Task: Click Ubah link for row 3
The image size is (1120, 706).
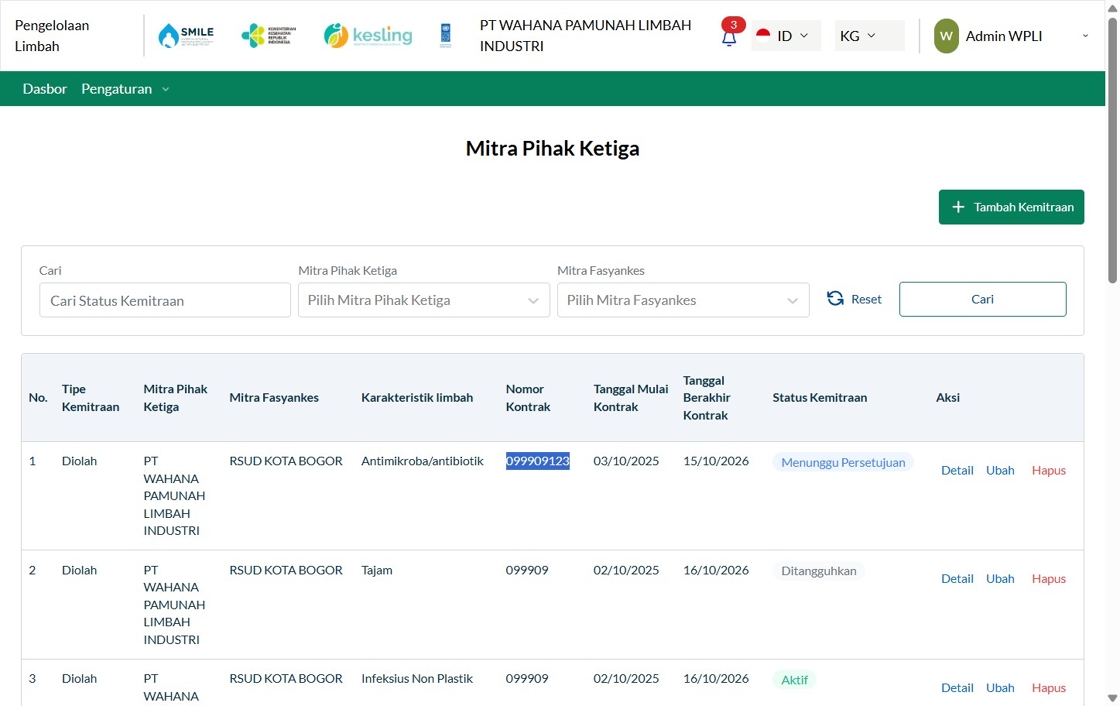Action: click(1000, 687)
